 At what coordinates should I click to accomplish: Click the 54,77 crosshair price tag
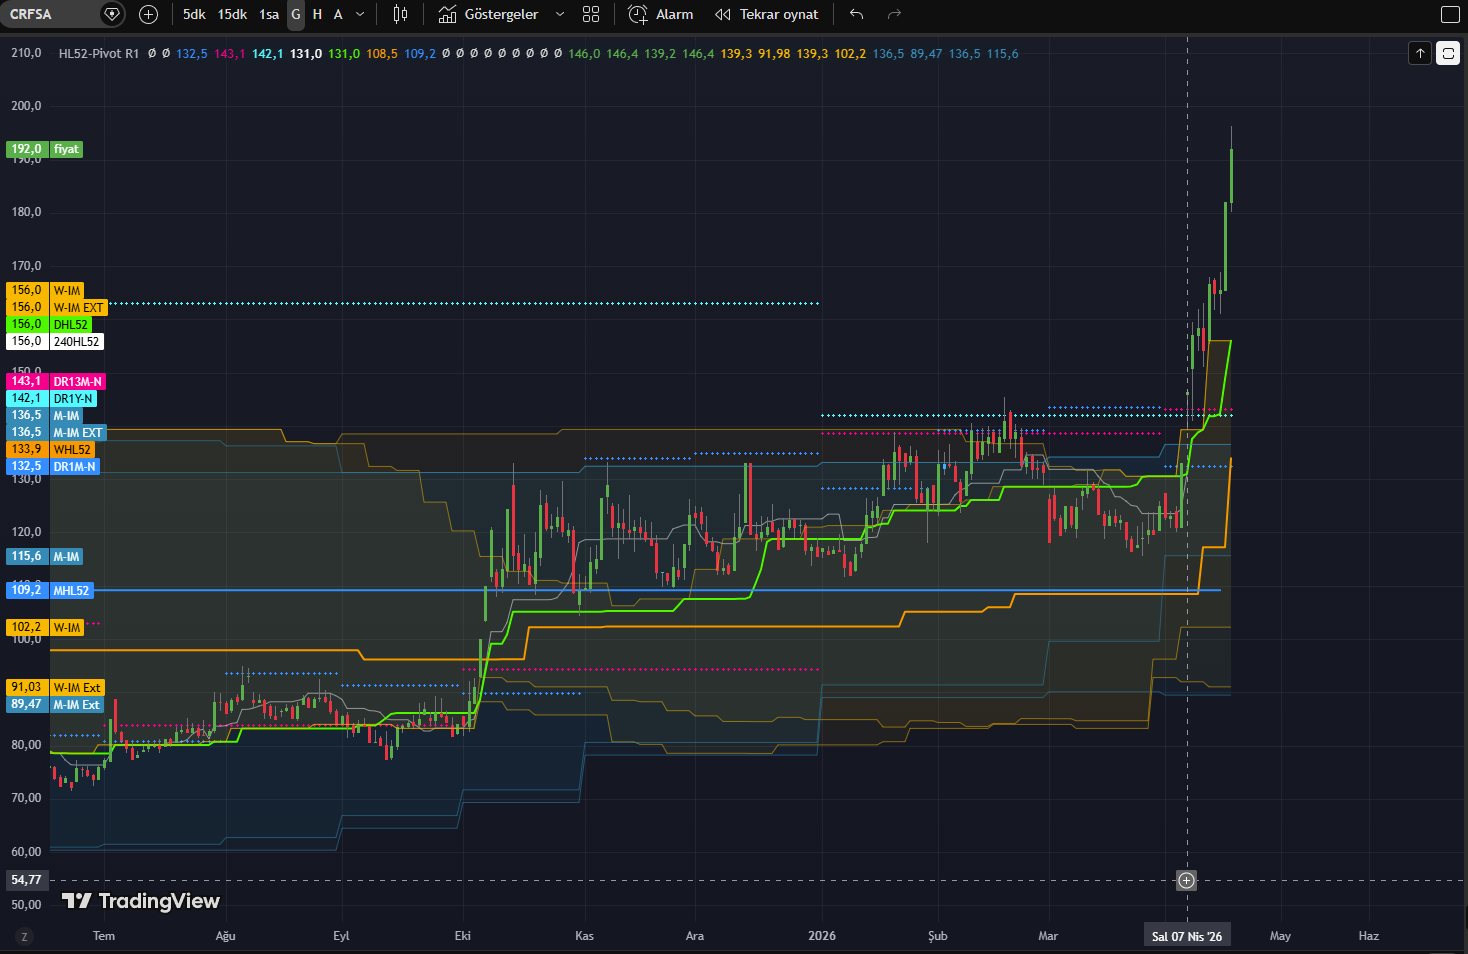pos(27,880)
